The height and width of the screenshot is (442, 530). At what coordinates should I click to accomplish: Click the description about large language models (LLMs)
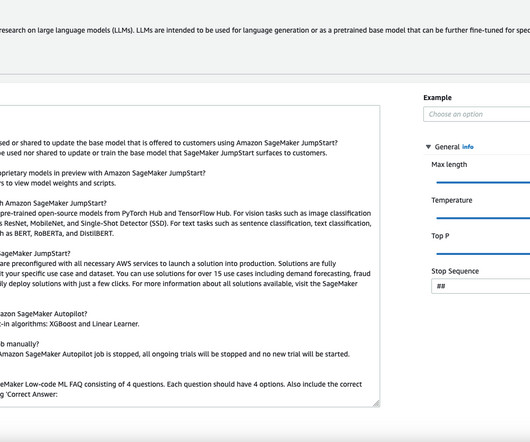(265, 30)
